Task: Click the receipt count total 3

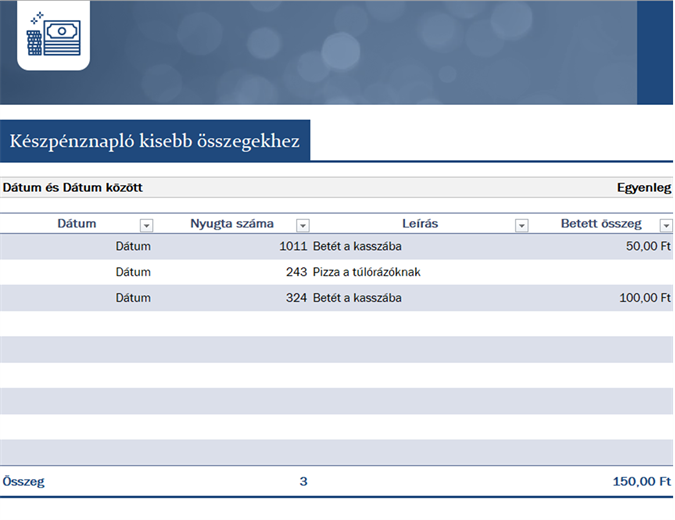Action: point(303,481)
